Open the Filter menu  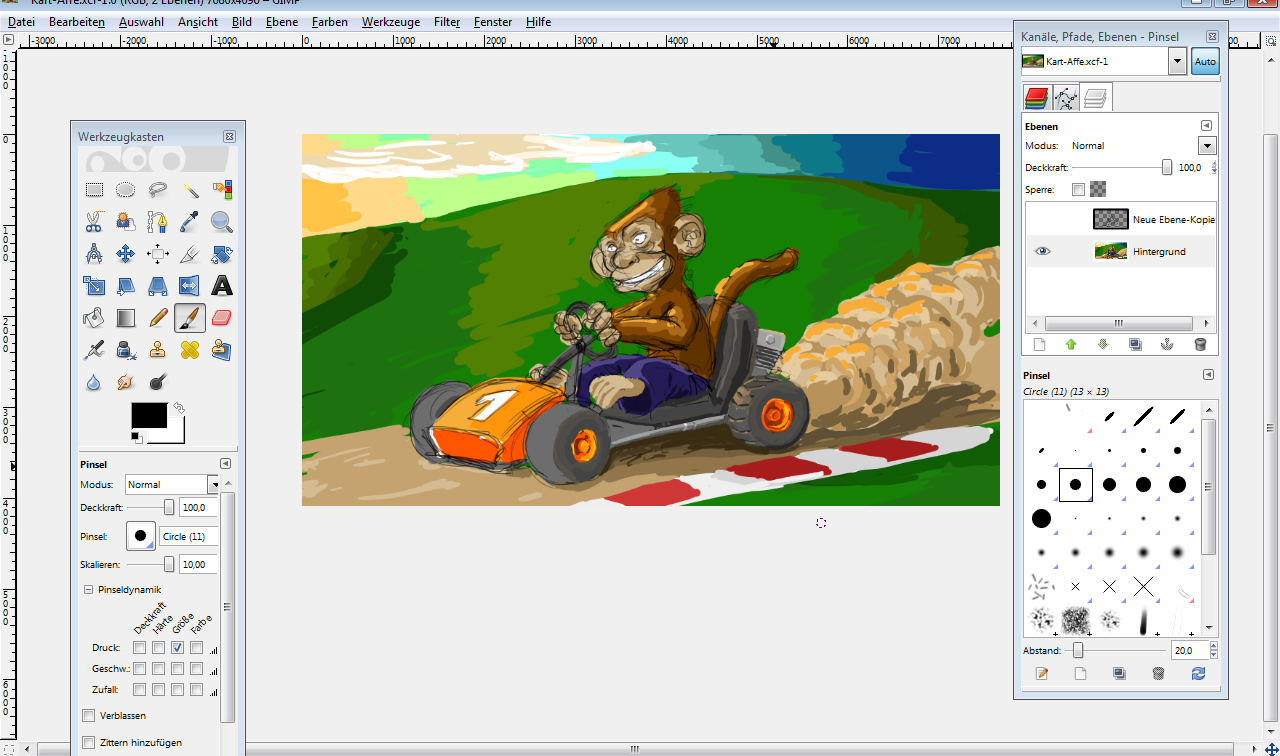coord(447,22)
